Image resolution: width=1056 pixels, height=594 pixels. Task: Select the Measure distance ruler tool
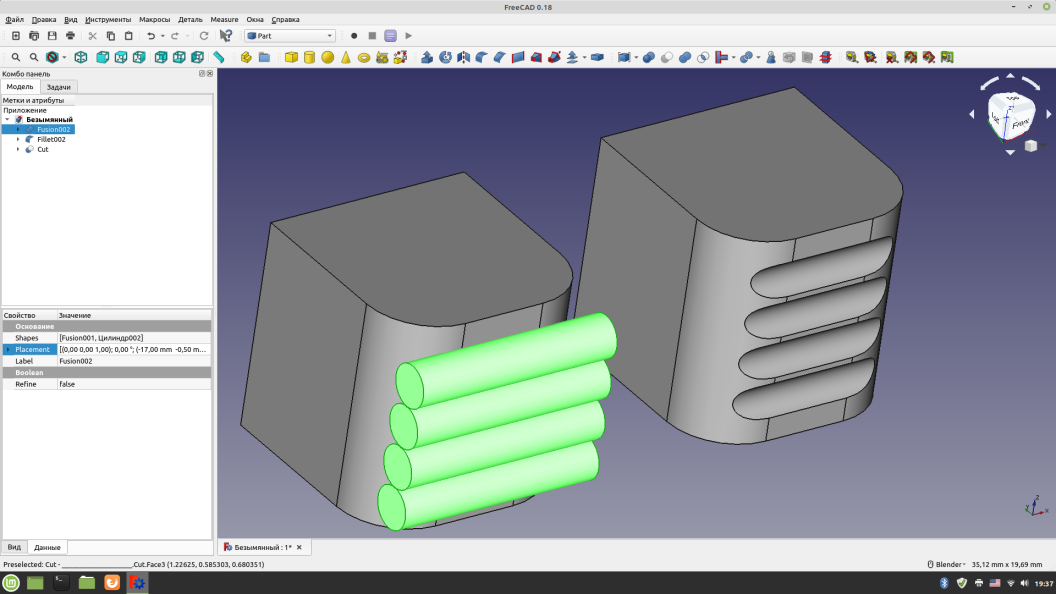pyautogui.click(x=219, y=57)
